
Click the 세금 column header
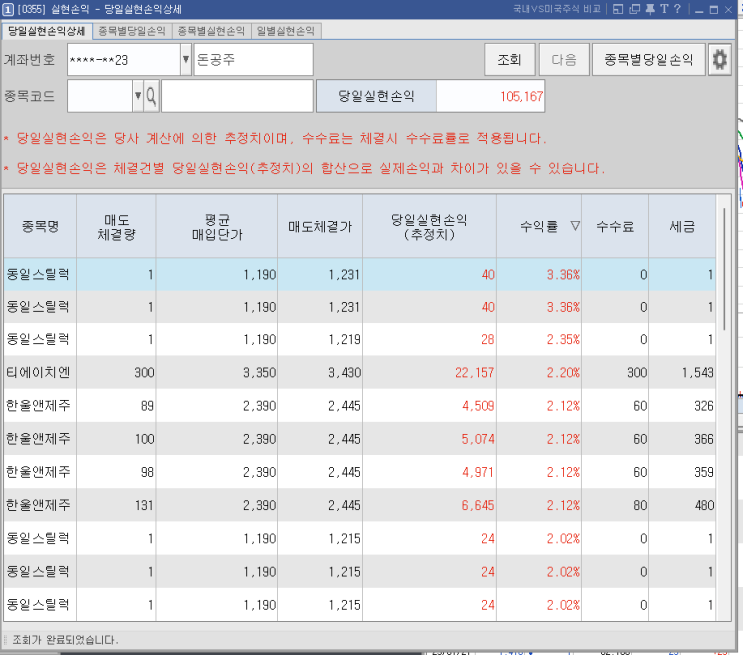click(x=682, y=227)
